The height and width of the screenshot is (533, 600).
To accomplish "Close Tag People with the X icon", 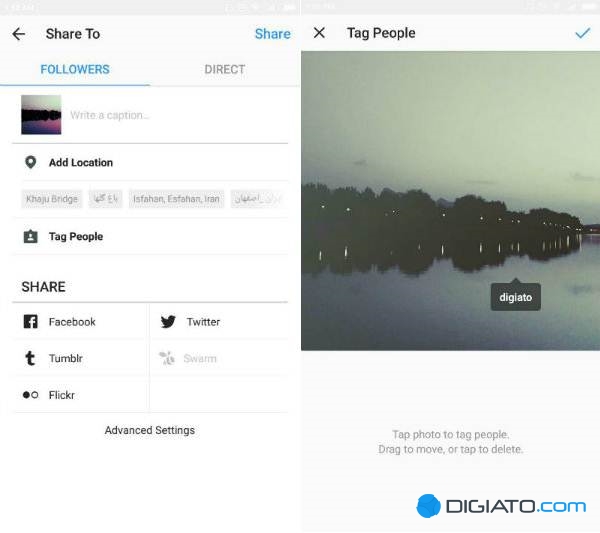I will (x=319, y=33).
